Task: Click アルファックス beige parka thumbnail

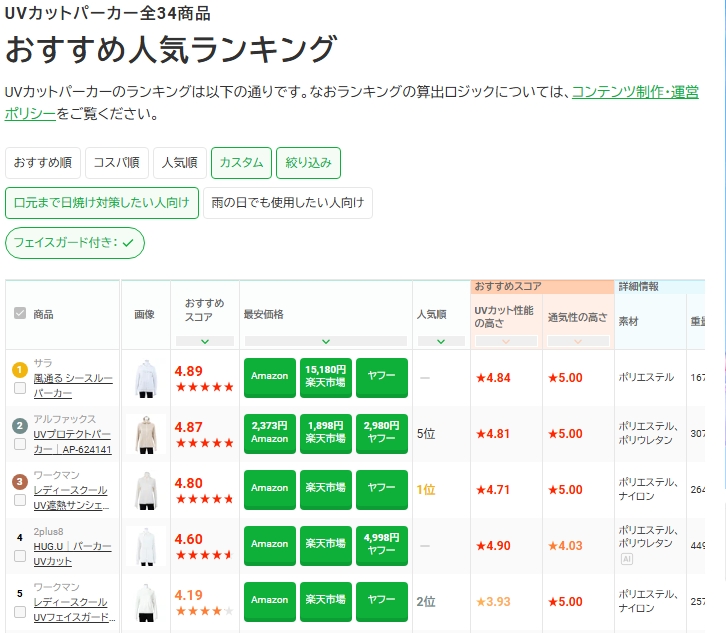Action: [x=146, y=434]
